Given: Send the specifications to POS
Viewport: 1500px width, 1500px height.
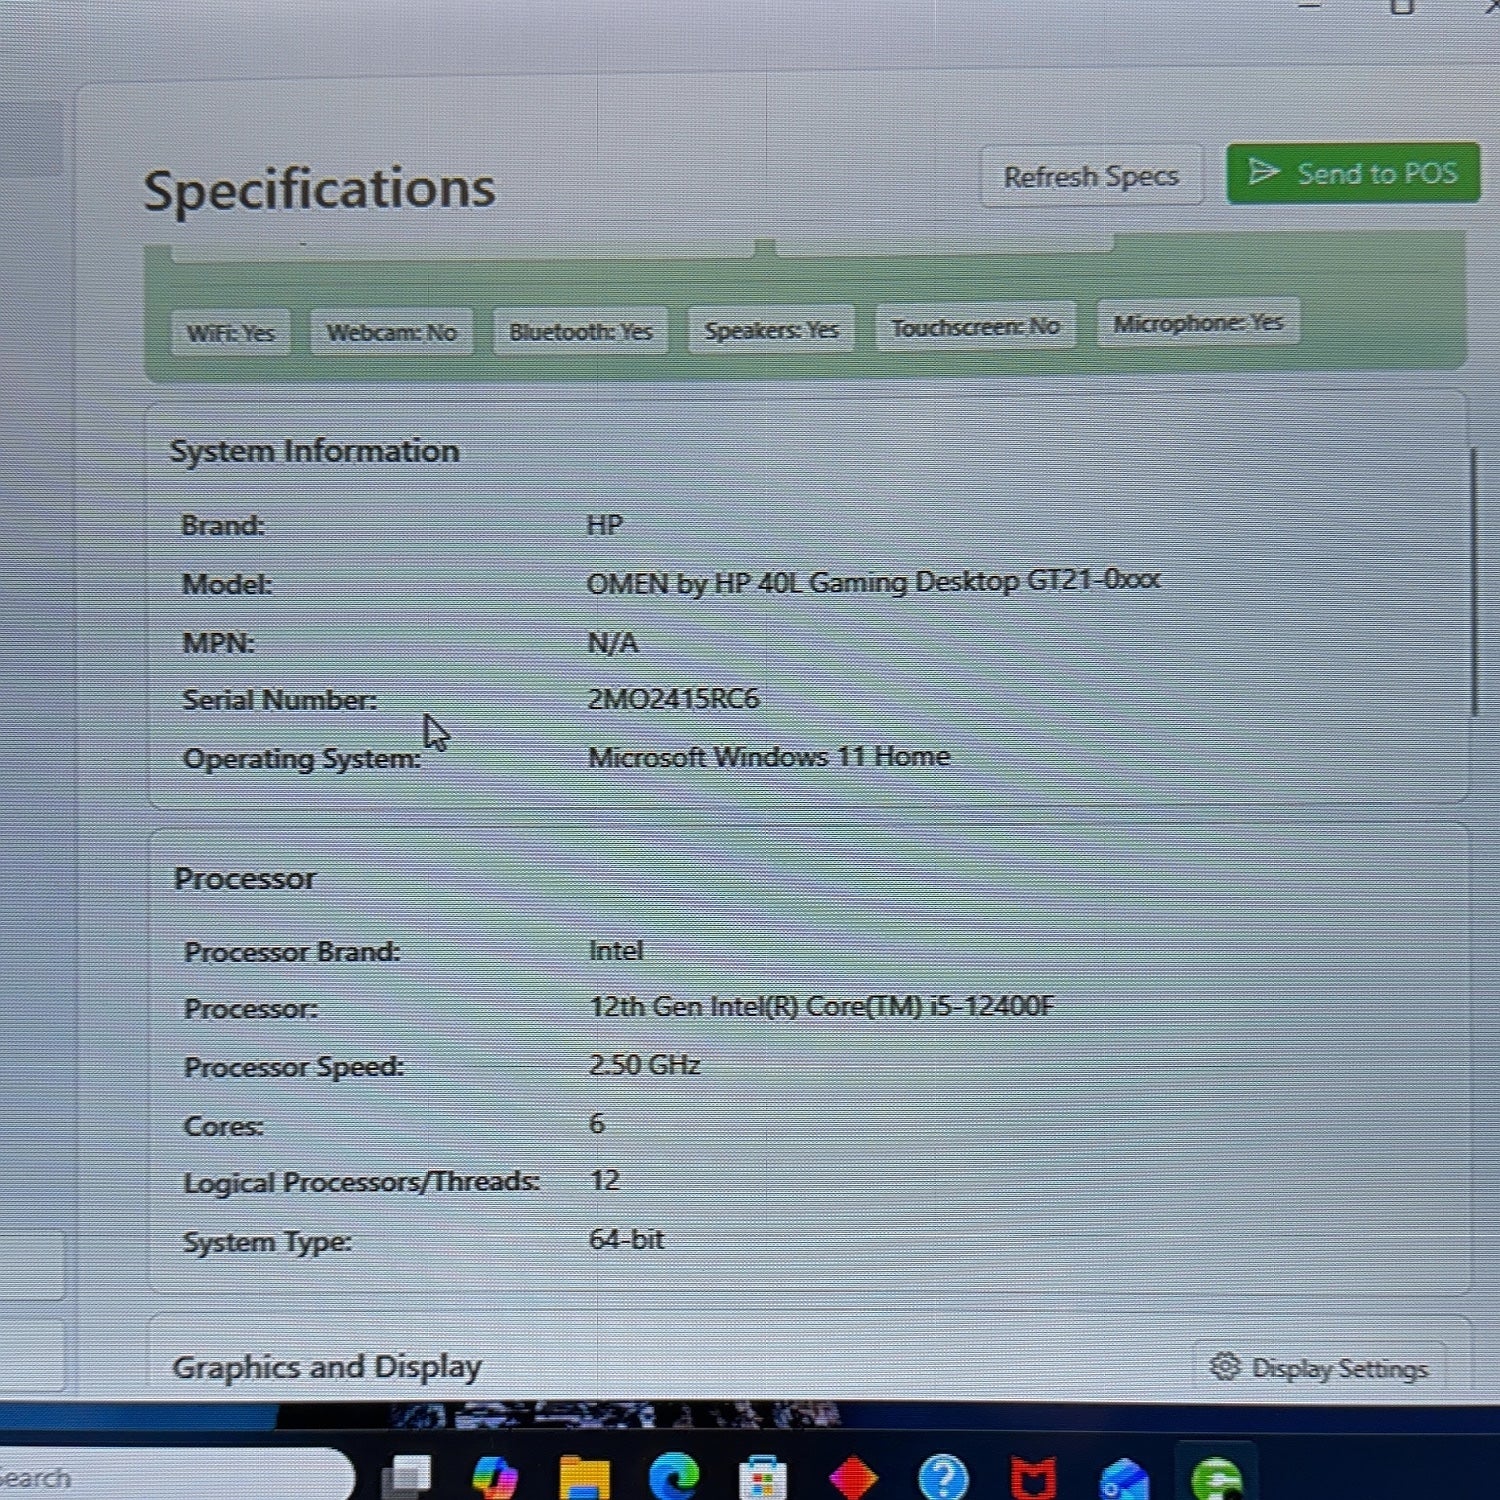Looking at the screenshot, I should pos(1353,173).
